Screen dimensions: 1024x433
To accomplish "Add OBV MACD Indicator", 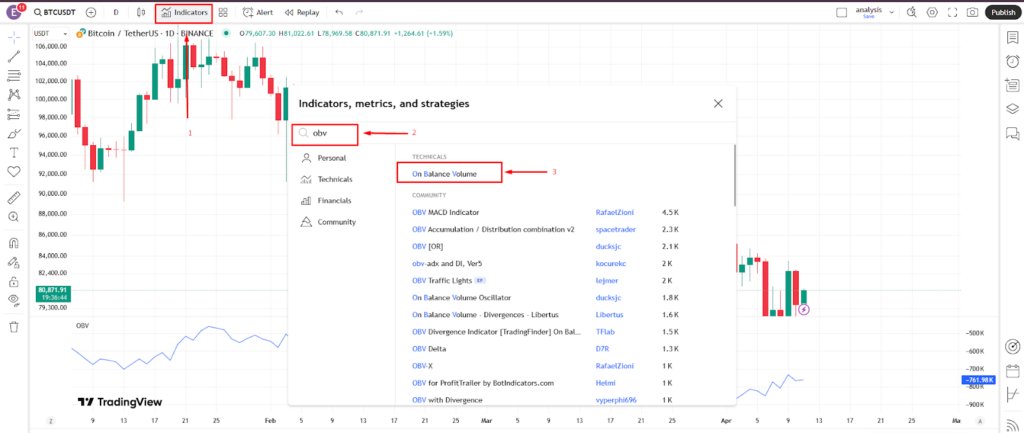I will coord(445,212).
